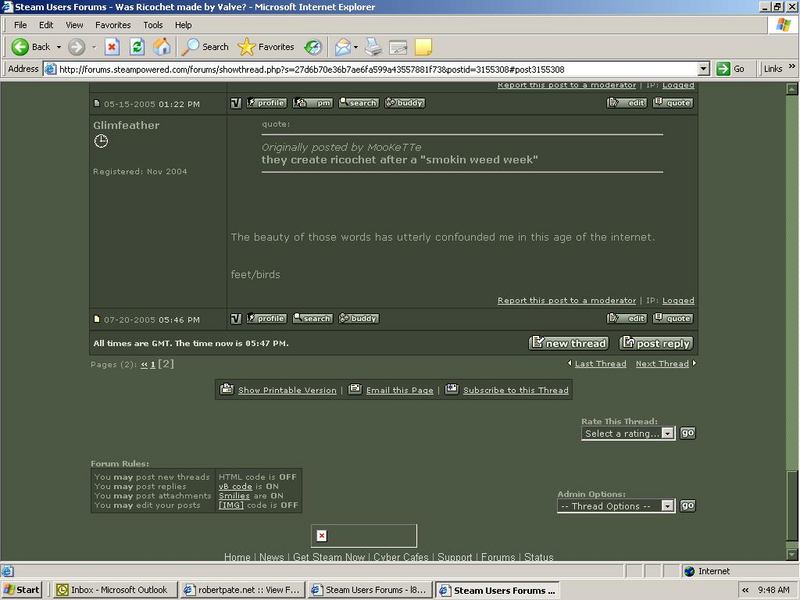The width and height of the screenshot is (800, 600).
Task: Click Subscribe to this Thread link
Action: coord(515,390)
